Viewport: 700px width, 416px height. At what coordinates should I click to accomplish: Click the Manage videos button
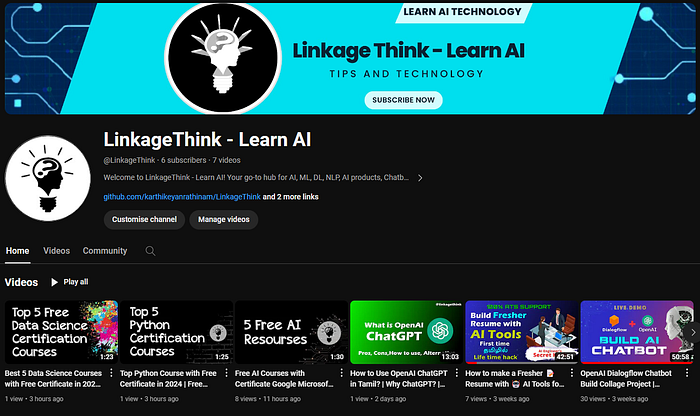click(x=224, y=220)
